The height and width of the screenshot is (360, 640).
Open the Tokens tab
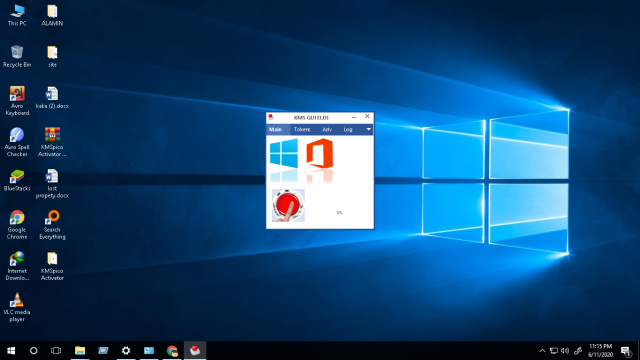pyautogui.click(x=302, y=129)
